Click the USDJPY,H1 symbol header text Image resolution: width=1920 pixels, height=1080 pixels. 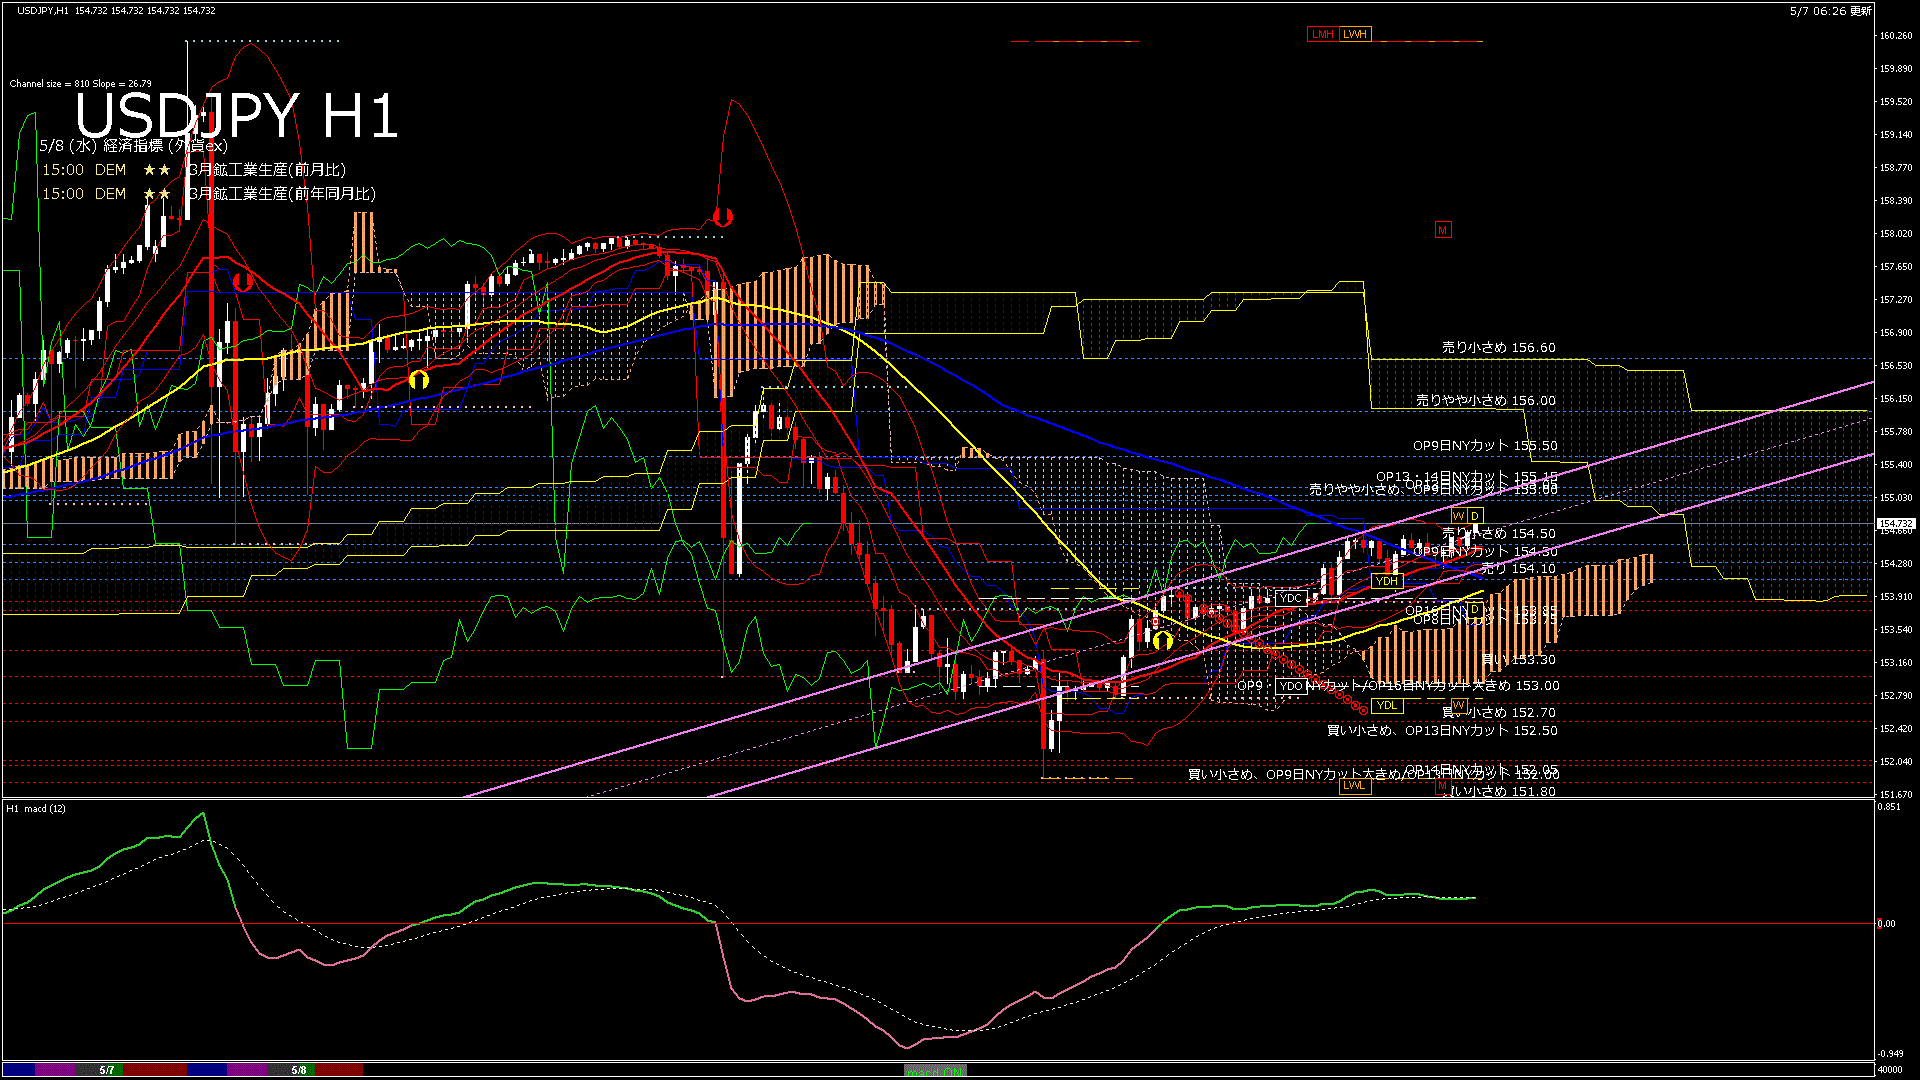click(x=43, y=10)
